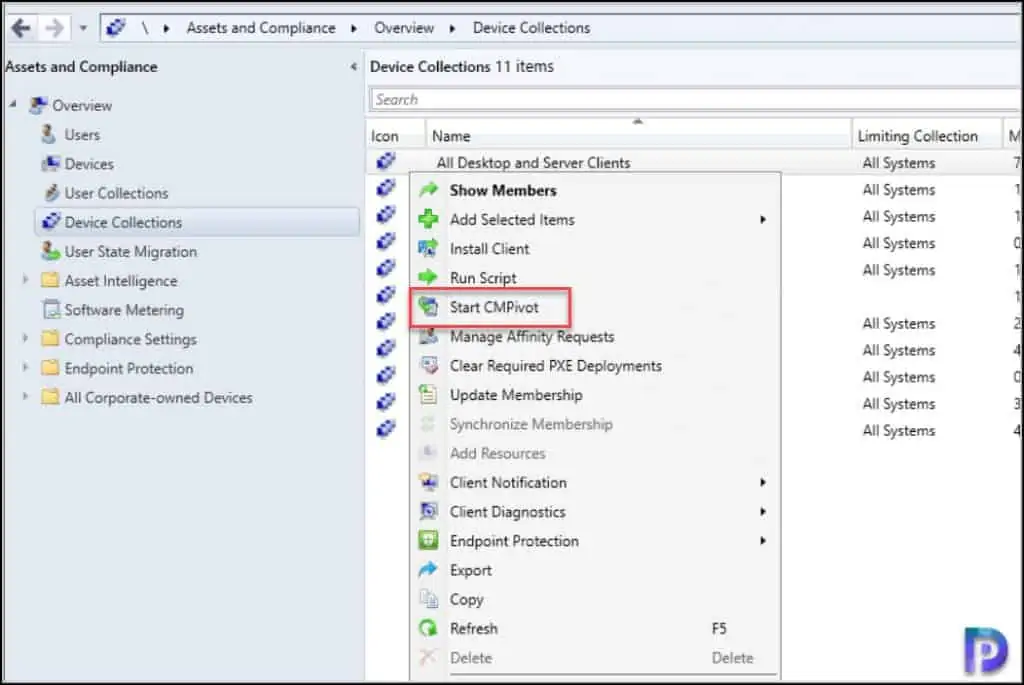Open the Asset Intelligence tree item
Viewport: 1024px width, 685px height.
121,281
